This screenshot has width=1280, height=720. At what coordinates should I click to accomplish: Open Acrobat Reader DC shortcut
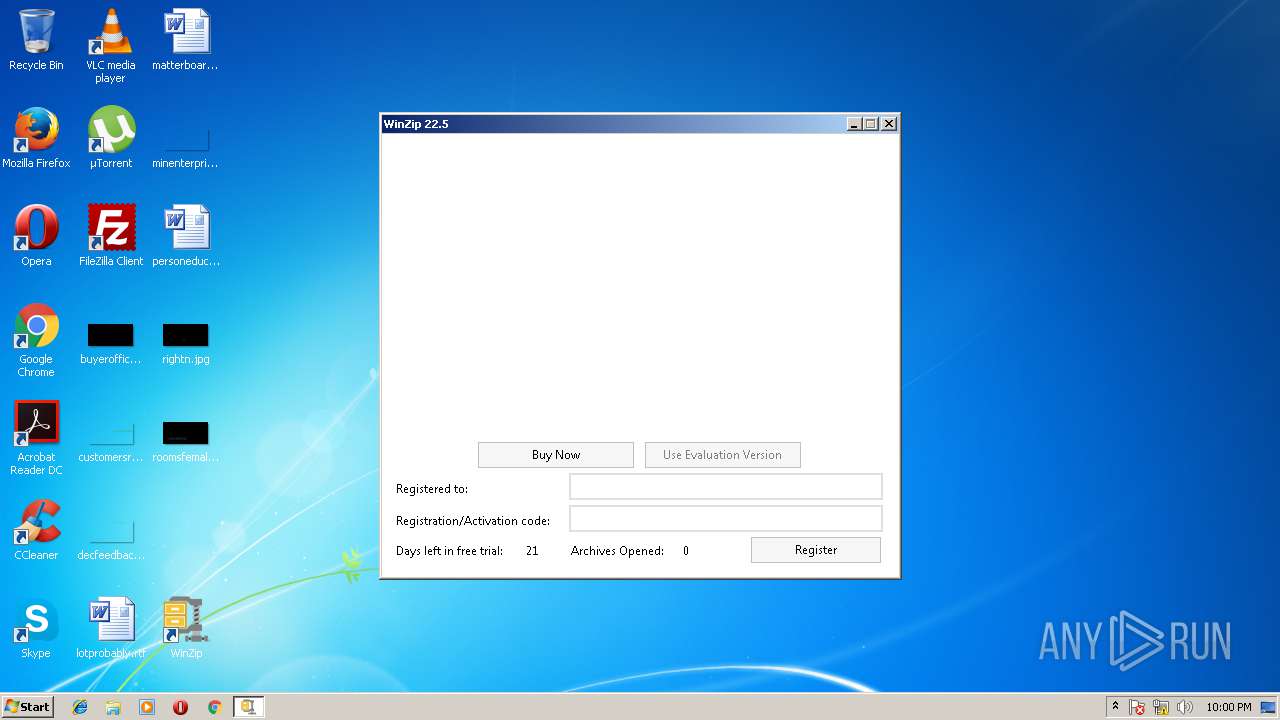36,438
